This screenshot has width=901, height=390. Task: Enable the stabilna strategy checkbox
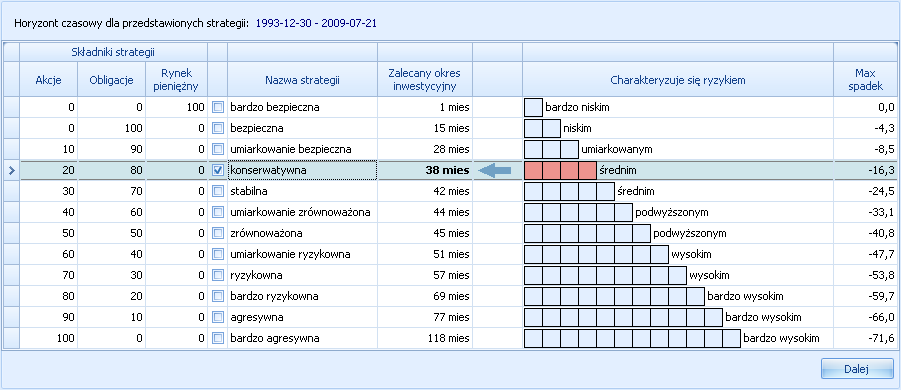tap(218, 191)
